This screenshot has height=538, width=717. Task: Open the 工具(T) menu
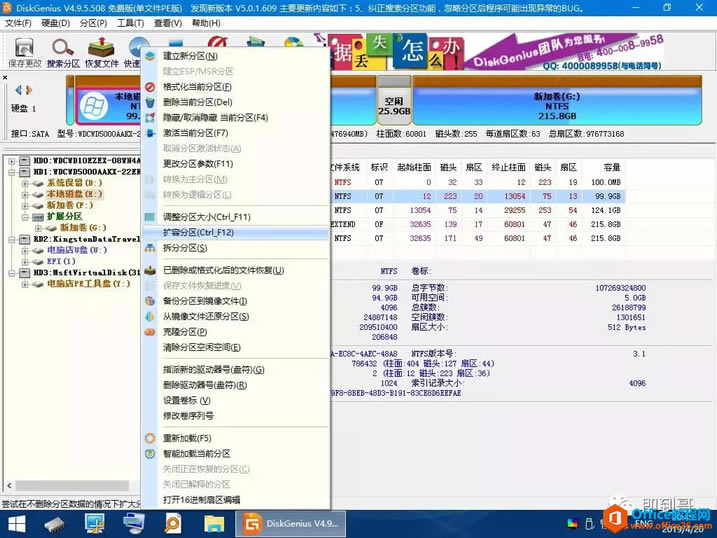[x=130, y=23]
